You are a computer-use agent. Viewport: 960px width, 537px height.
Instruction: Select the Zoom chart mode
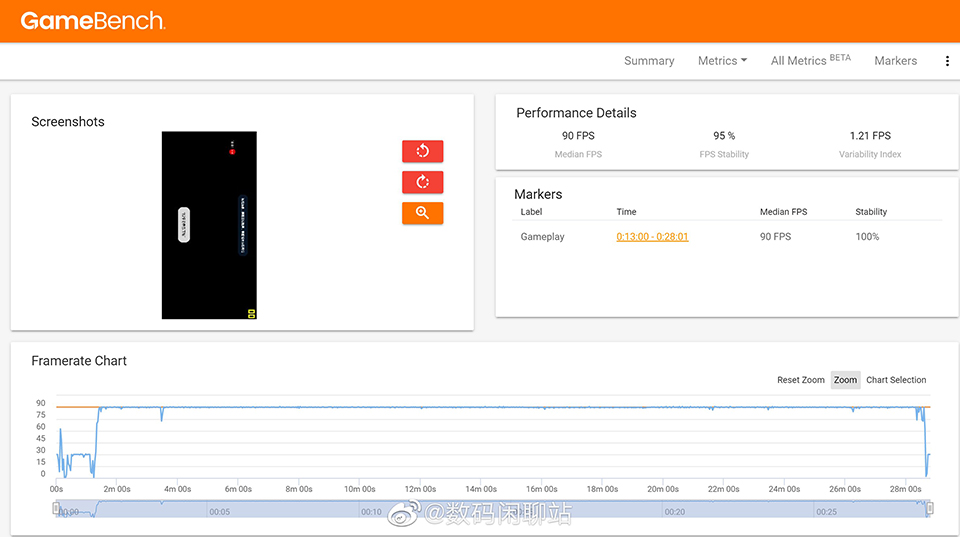(845, 380)
